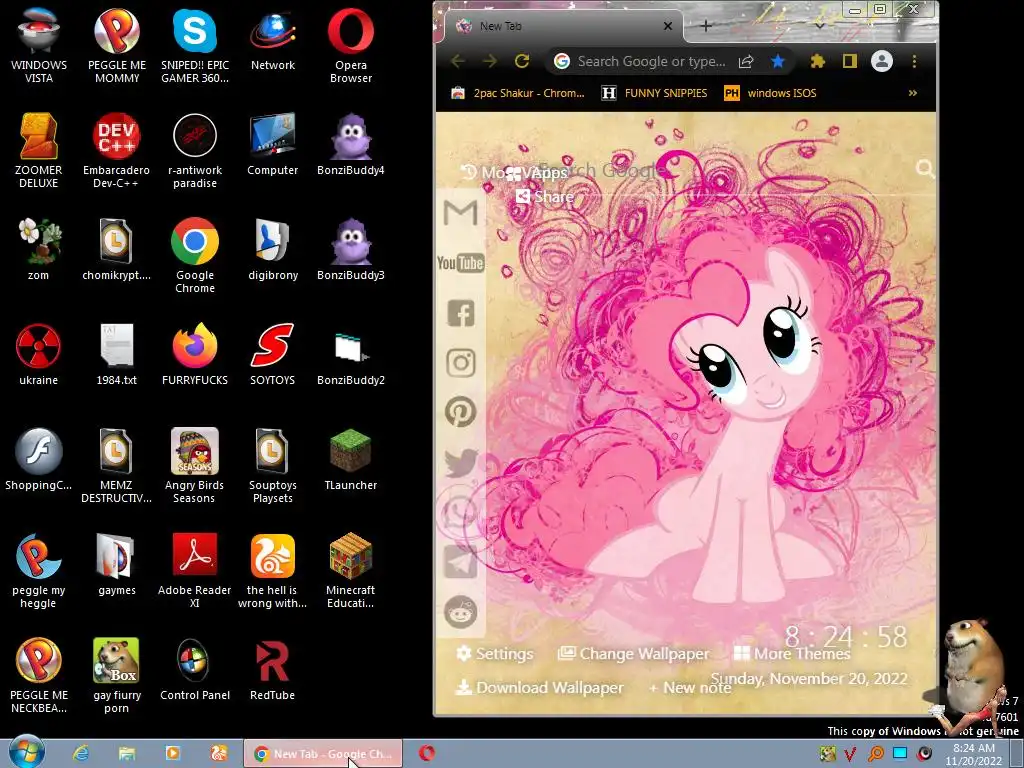Image resolution: width=1024 pixels, height=768 pixels.
Task: Open the Chrome three-dot menu
Action: click(x=914, y=61)
